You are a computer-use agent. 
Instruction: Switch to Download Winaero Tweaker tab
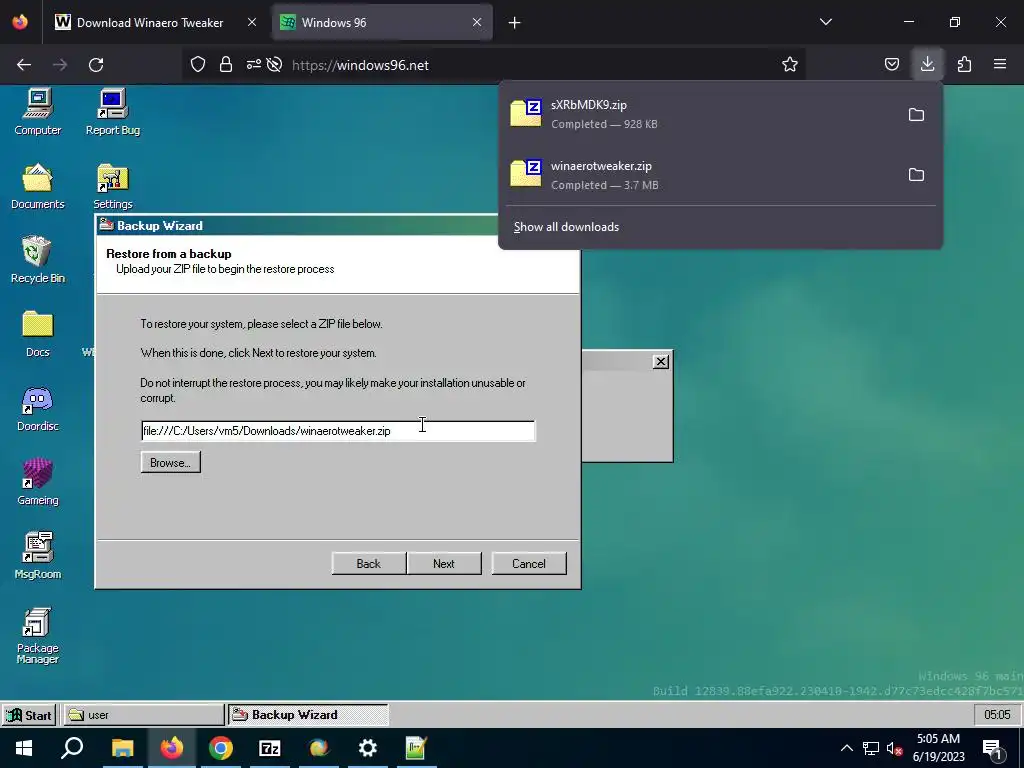pos(150,22)
